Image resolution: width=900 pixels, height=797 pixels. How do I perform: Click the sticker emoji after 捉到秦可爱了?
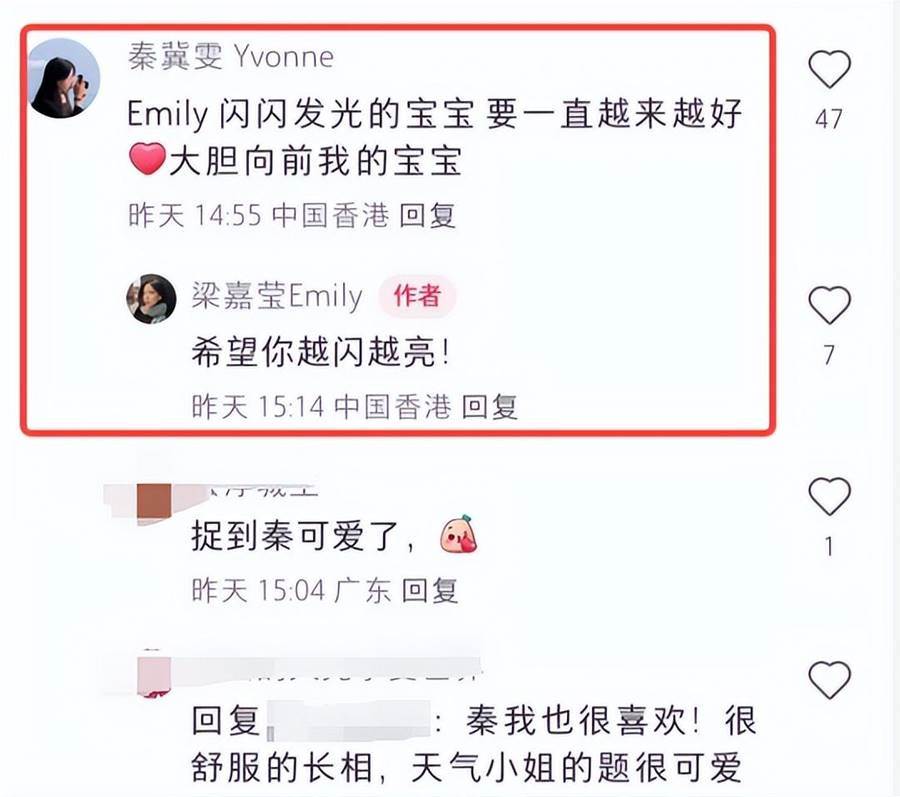[458, 534]
